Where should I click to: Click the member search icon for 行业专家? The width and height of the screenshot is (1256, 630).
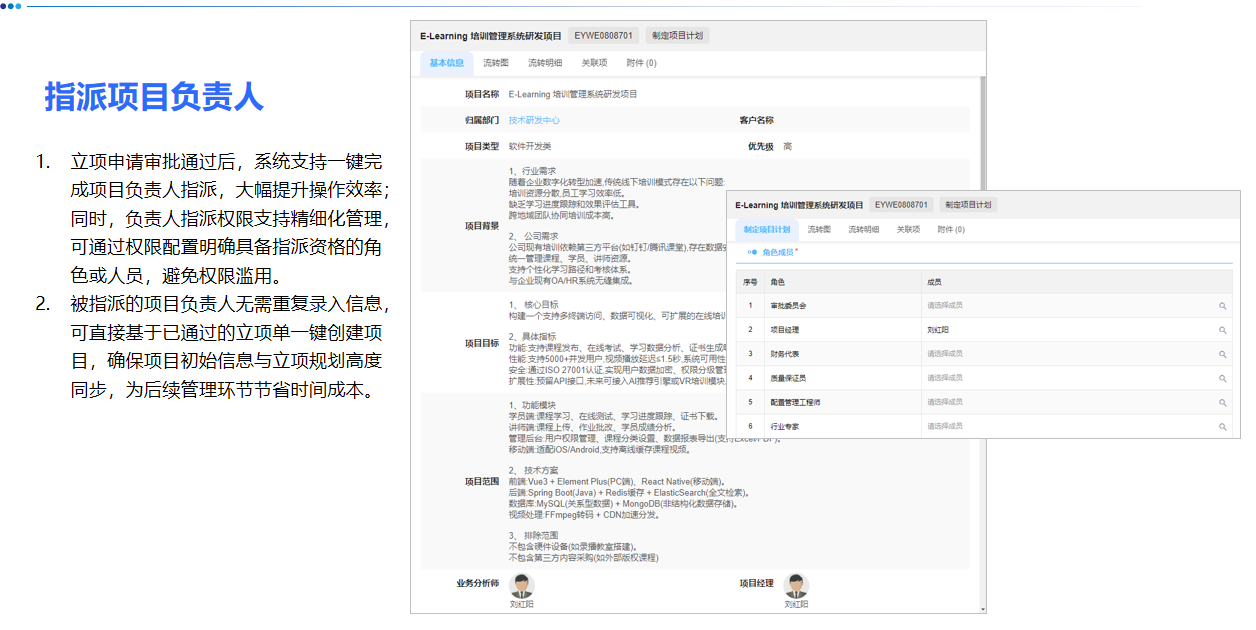point(1224,427)
